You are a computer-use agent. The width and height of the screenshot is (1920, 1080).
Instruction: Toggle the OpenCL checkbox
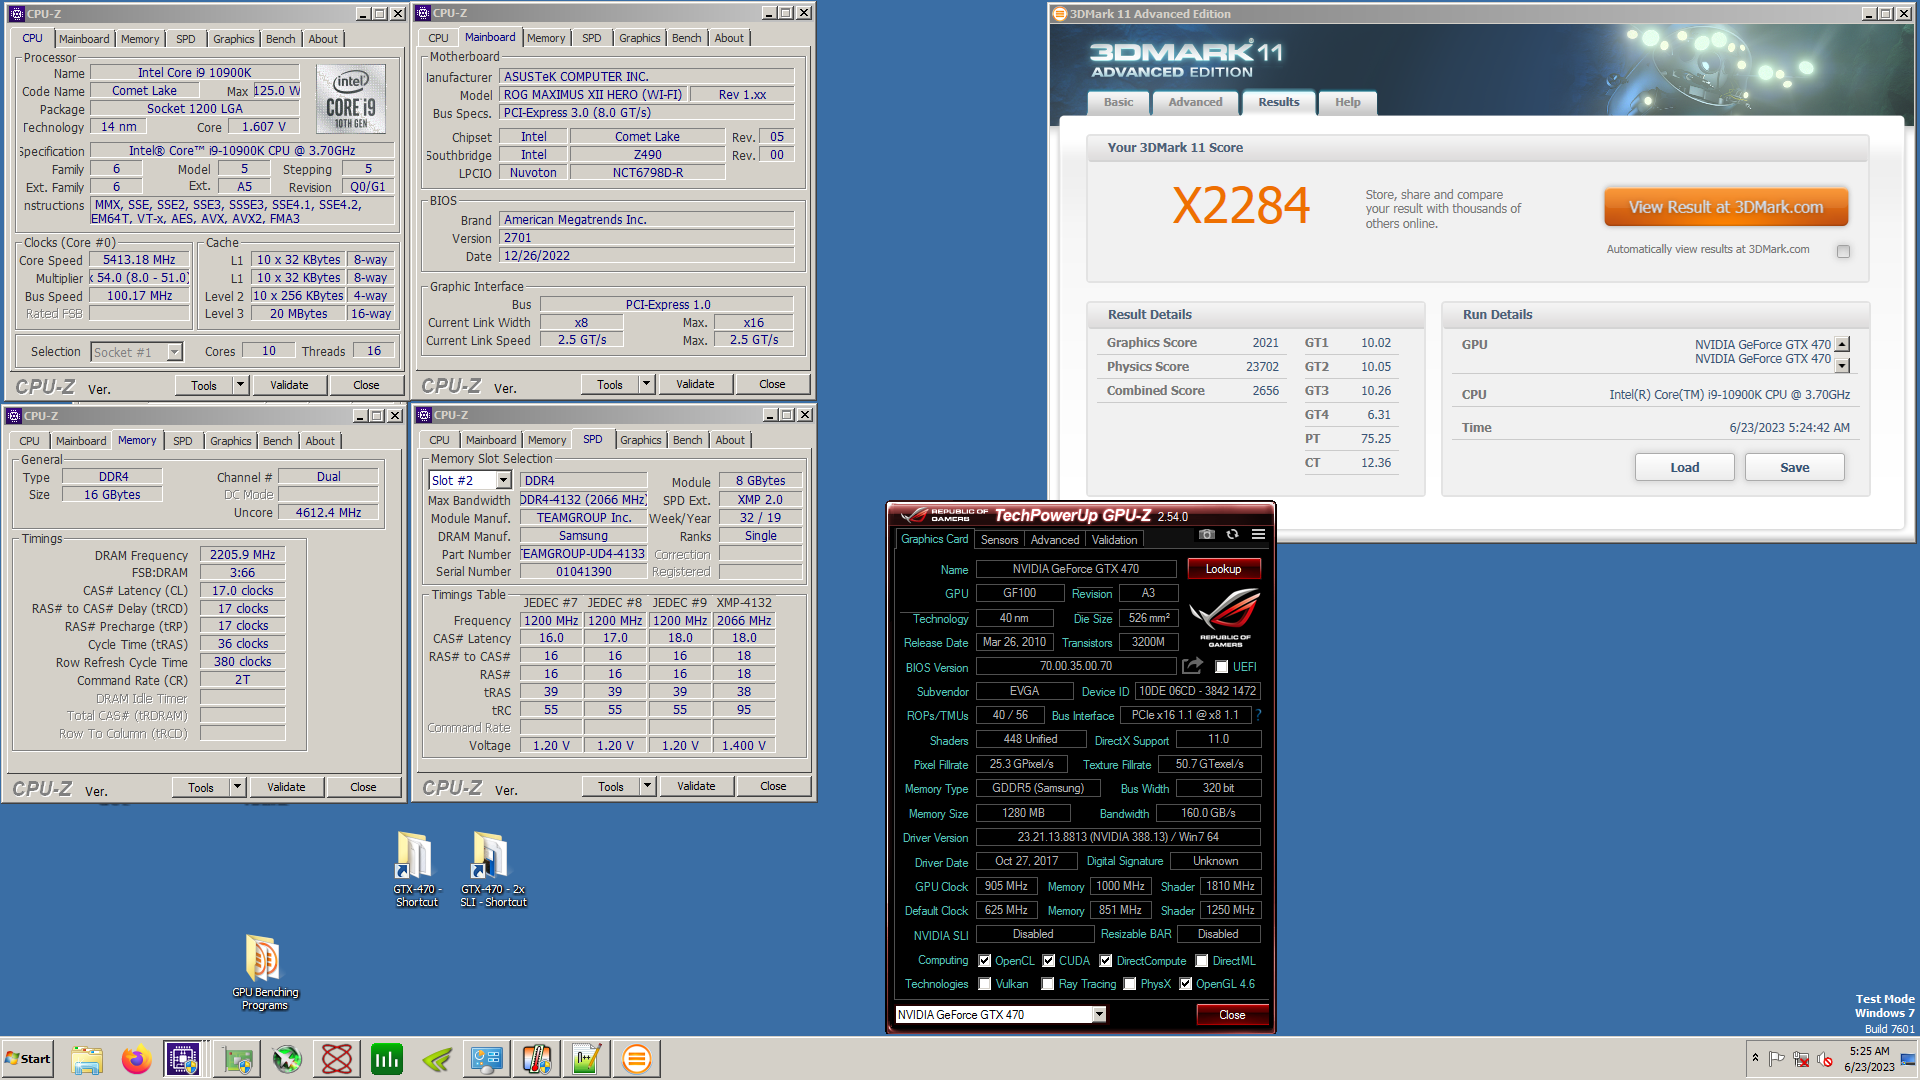coord(985,961)
